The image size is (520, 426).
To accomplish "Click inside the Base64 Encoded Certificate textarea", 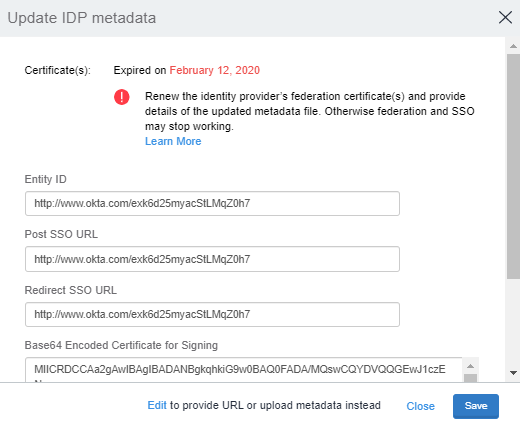I will click(244, 370).
